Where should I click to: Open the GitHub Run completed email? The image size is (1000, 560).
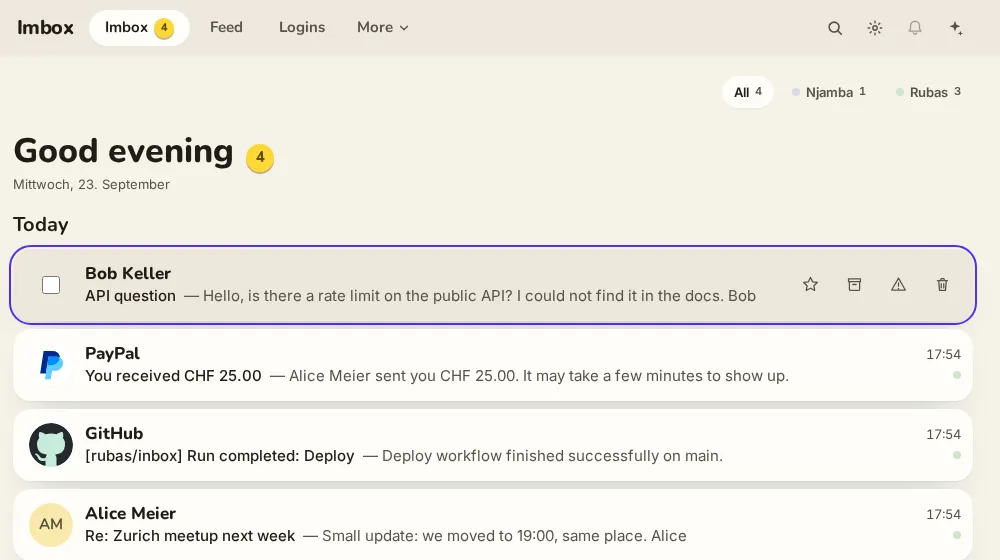[492, 445]
